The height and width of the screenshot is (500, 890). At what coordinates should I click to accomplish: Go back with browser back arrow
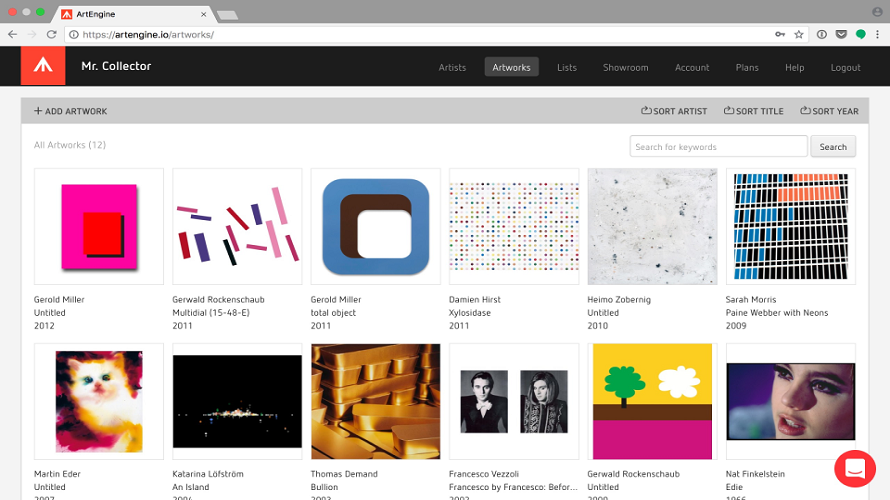tap(12, 35)
